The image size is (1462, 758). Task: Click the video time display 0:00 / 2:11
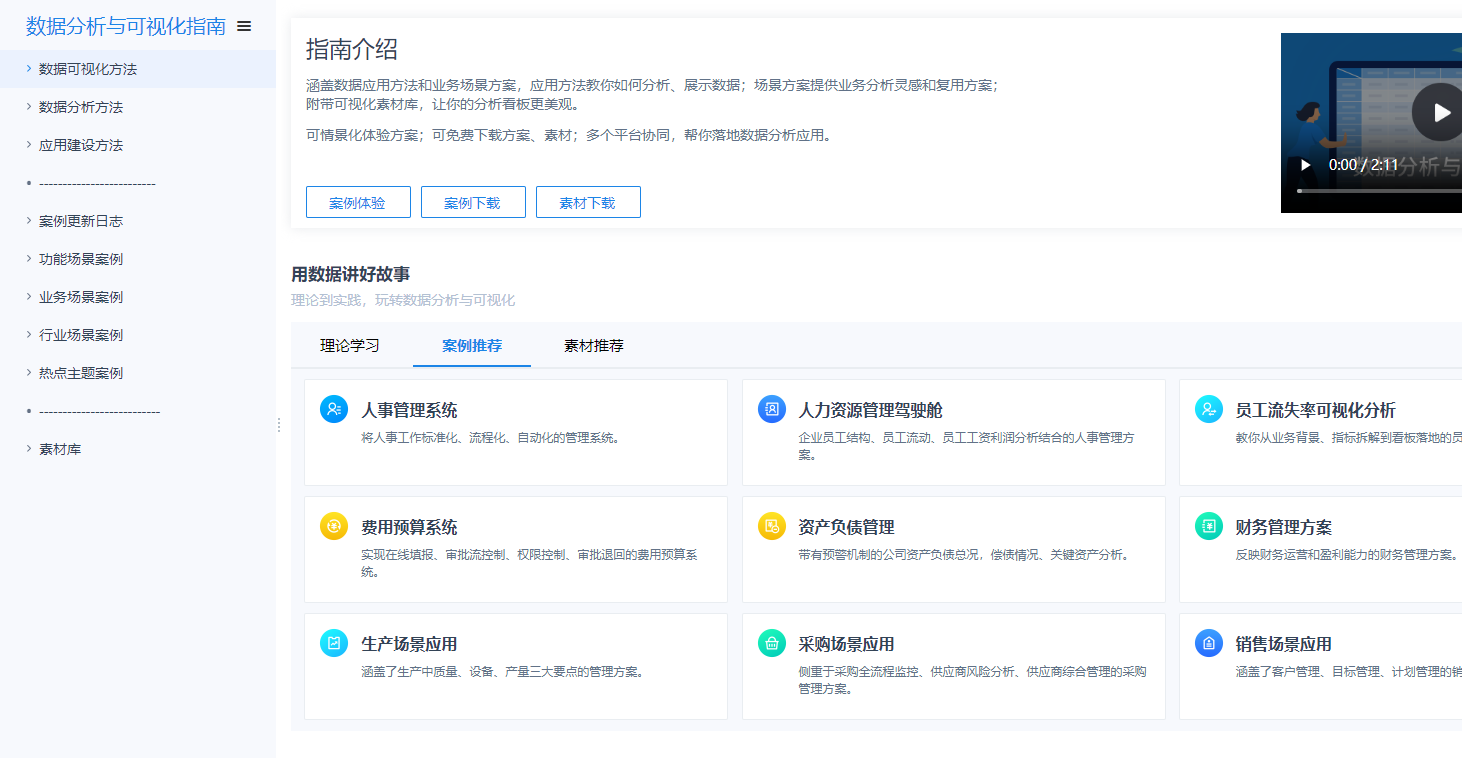pos(1363,165)
